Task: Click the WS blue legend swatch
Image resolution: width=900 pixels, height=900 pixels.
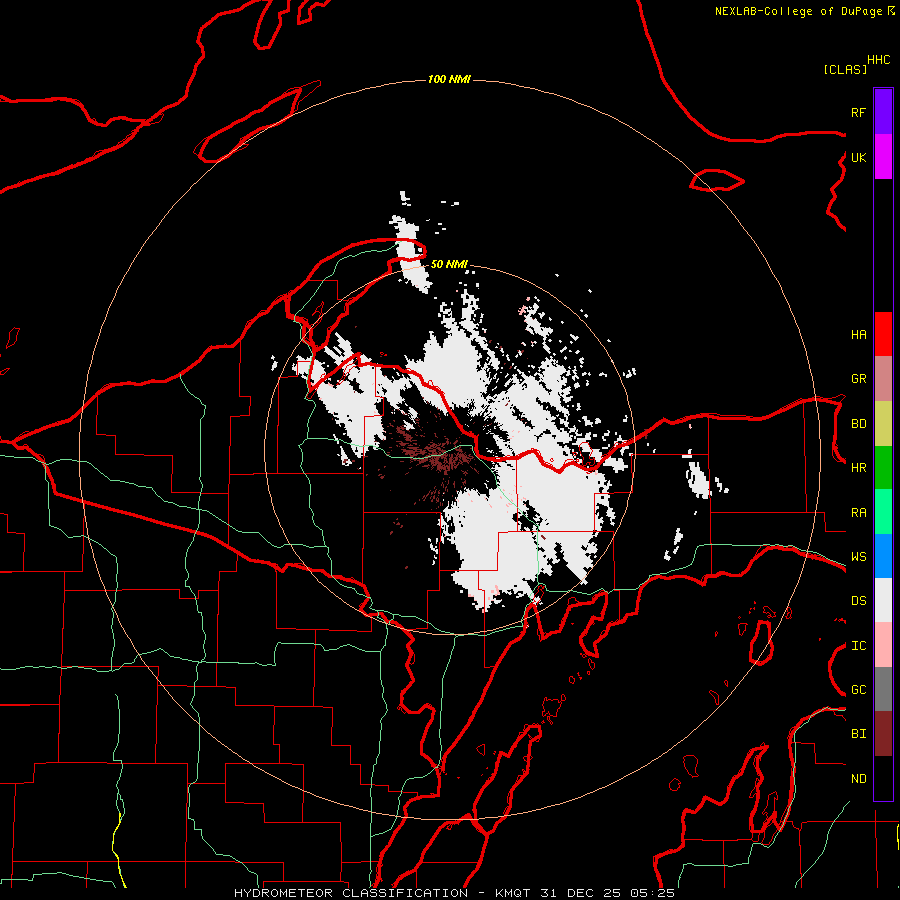Action: point(883,556)
